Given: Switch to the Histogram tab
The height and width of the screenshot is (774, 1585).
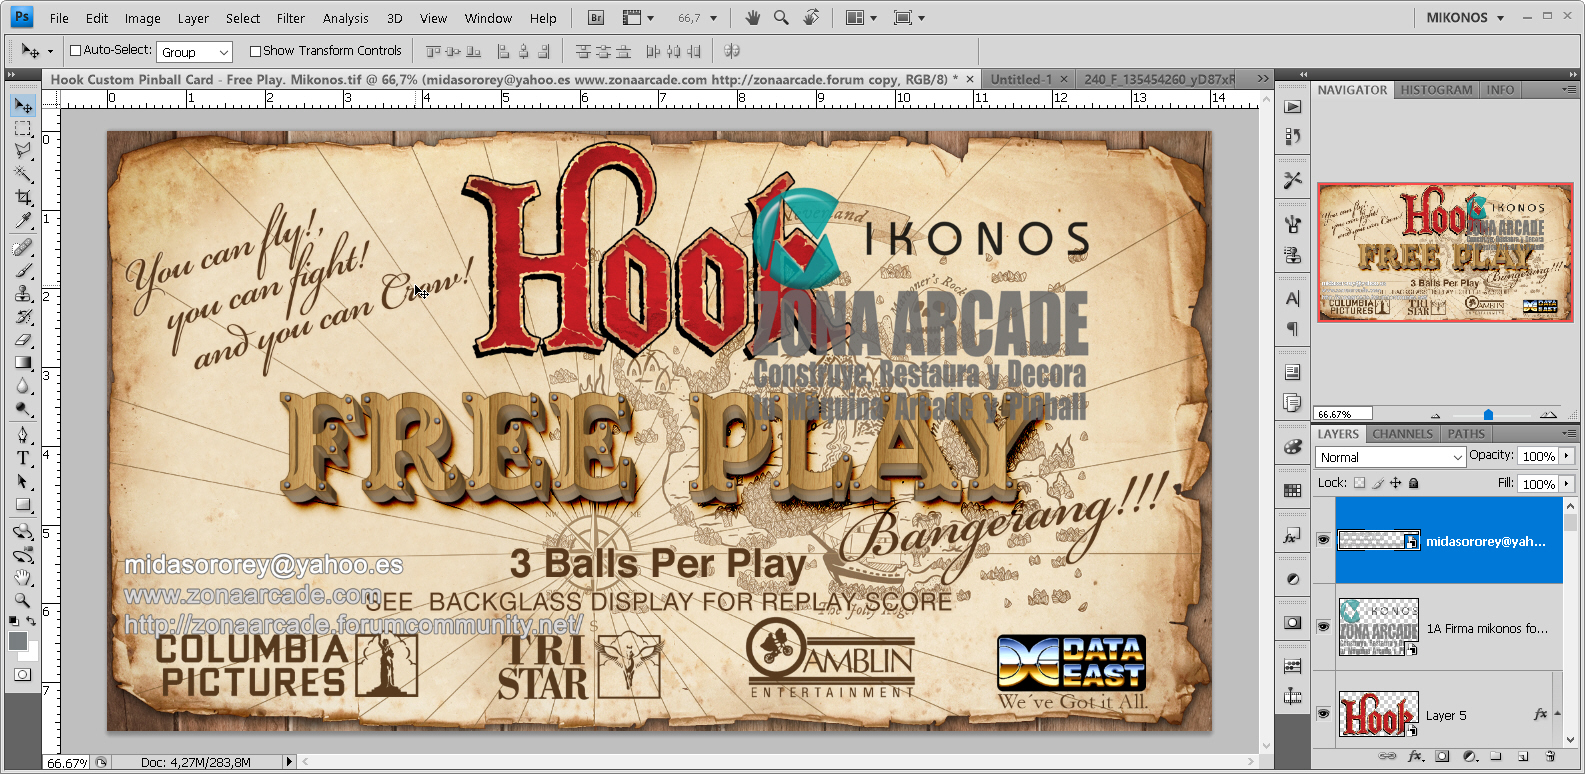Looking at the screenshot, I should point(1436,90).
